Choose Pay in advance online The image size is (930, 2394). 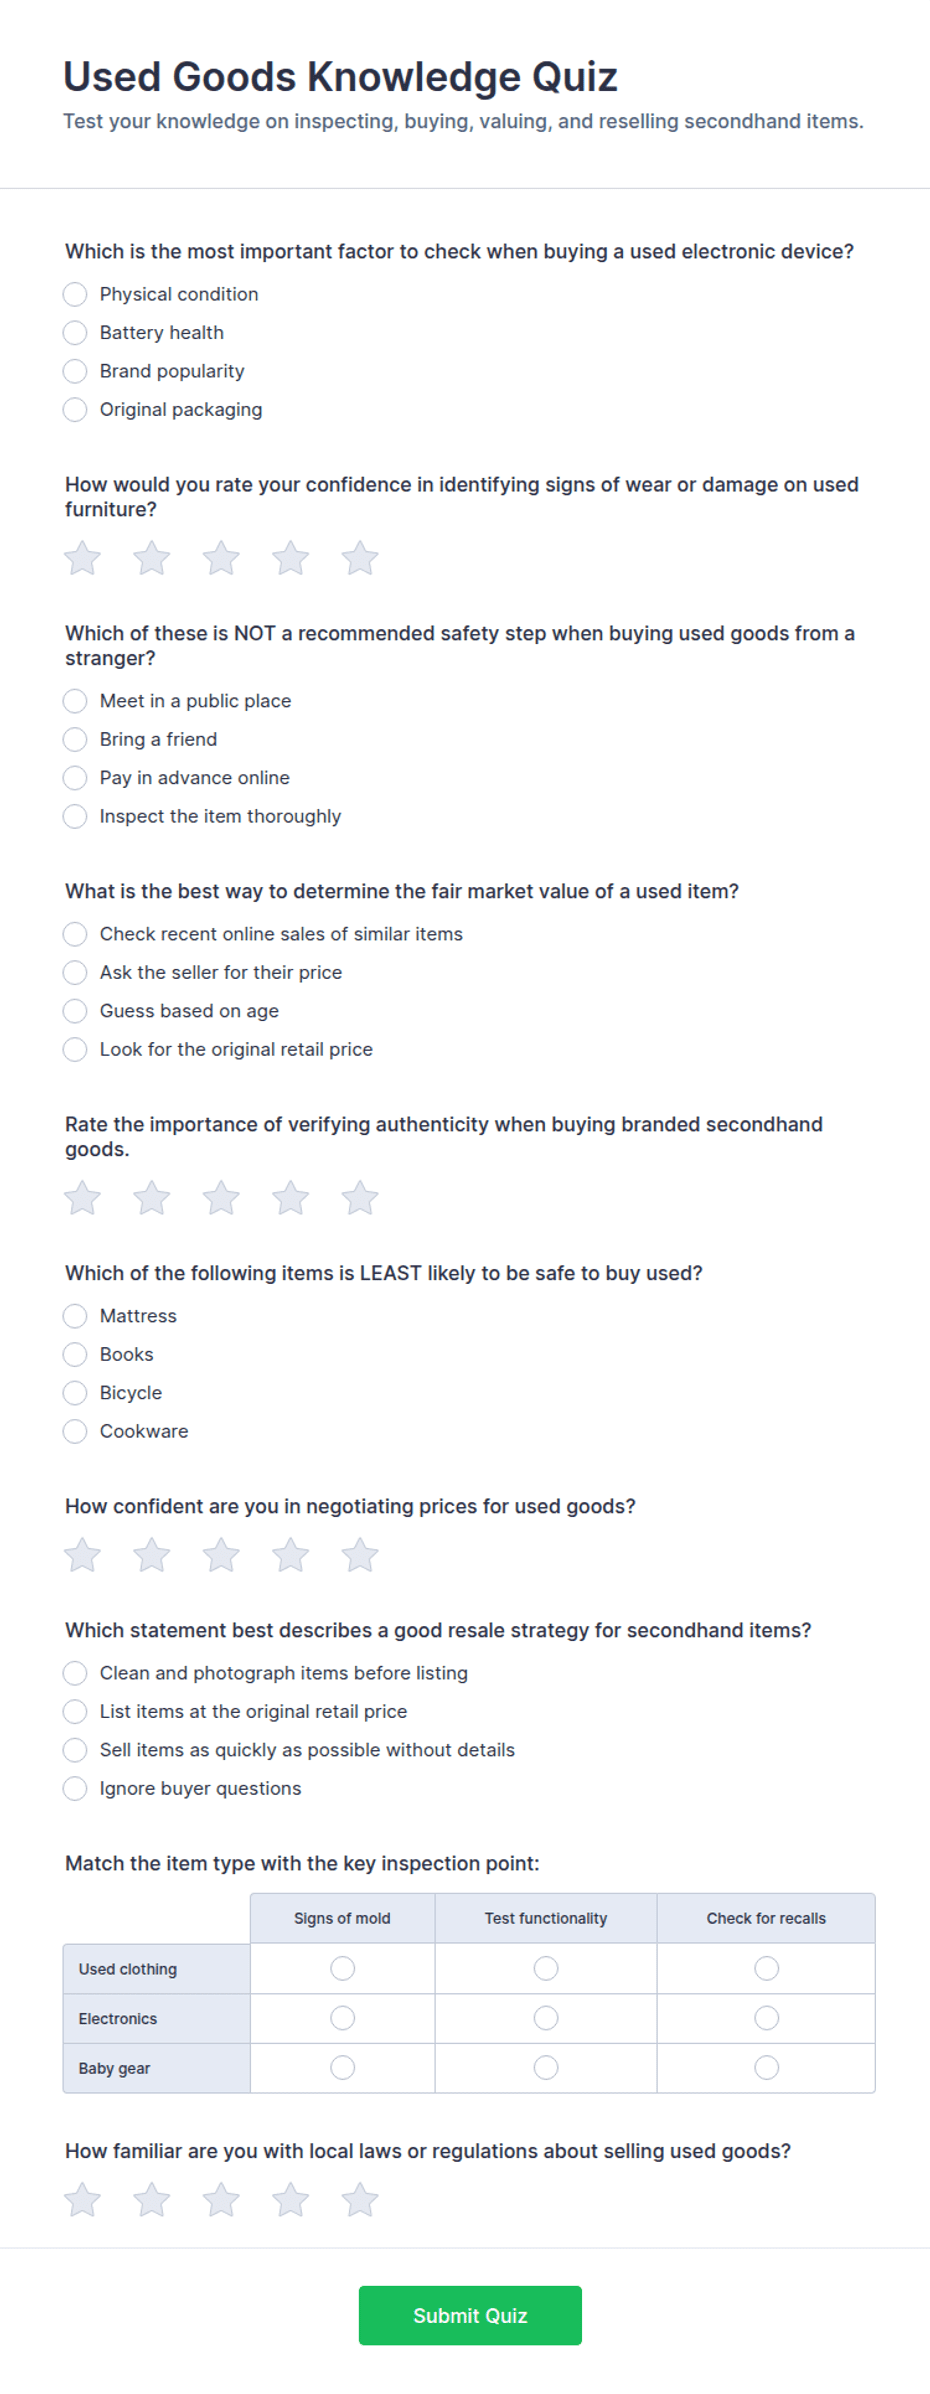tap(75, 778)
